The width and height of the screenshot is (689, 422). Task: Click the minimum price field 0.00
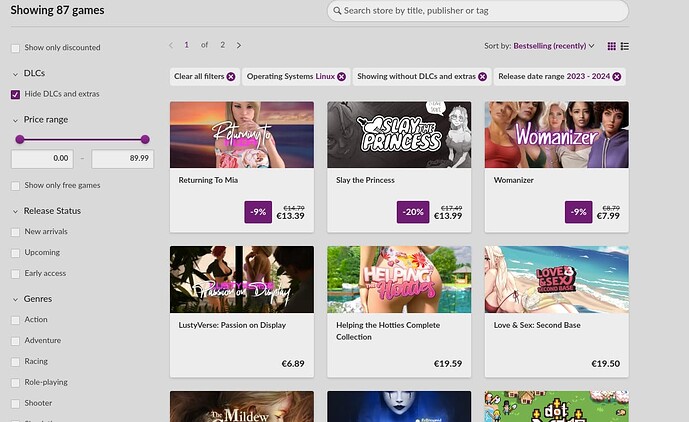[x=42, y=159]
